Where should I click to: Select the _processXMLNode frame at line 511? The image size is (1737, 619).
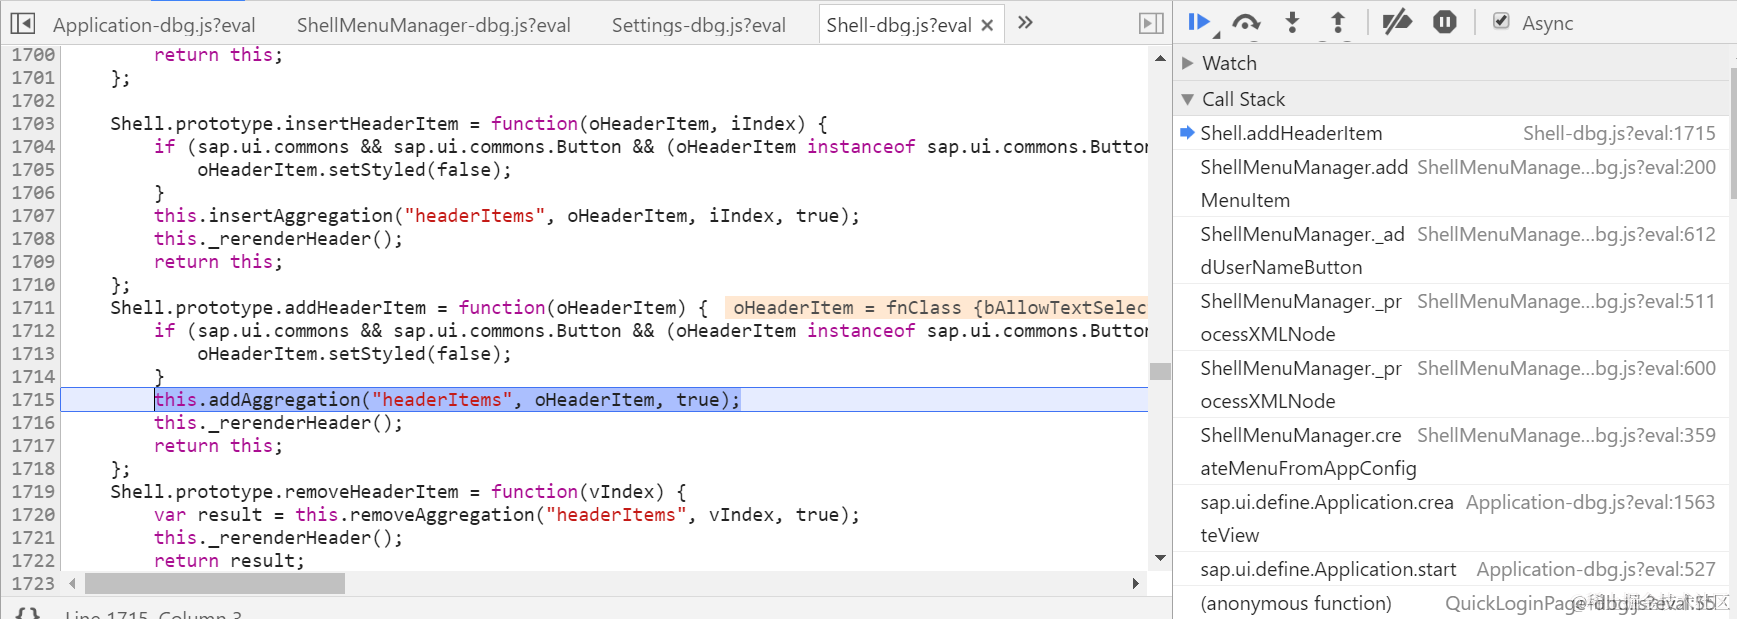pyautogui.click(x=1452, y=318)
